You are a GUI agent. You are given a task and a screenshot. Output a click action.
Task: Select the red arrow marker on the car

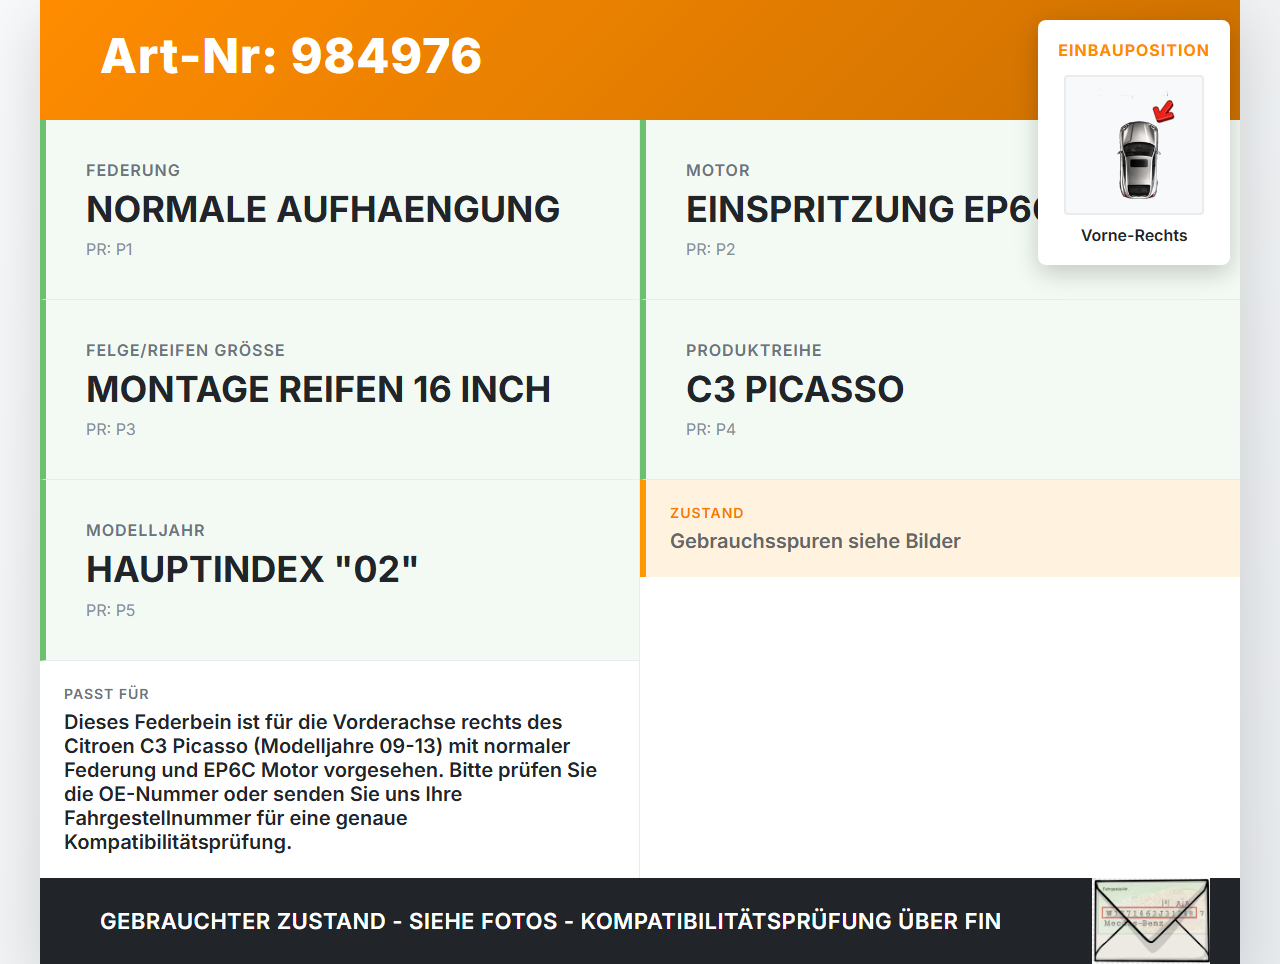point(1162,112)
